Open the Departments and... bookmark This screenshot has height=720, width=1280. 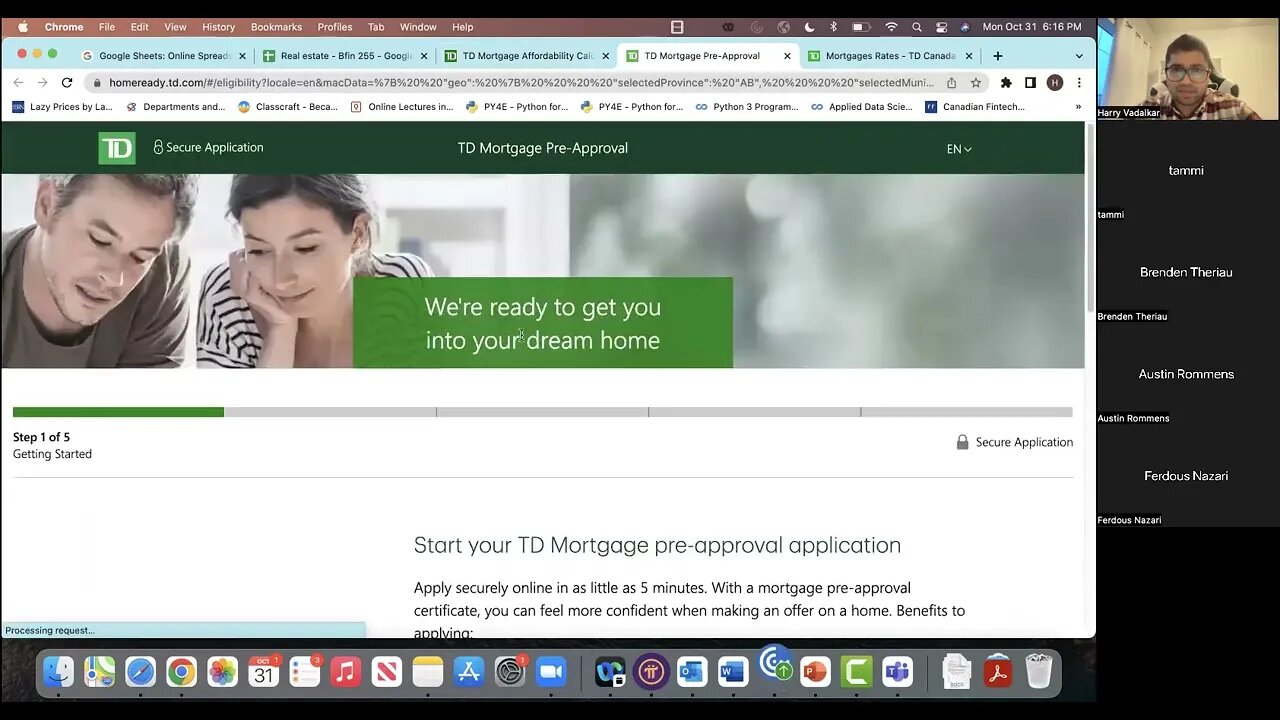(175, 107)
